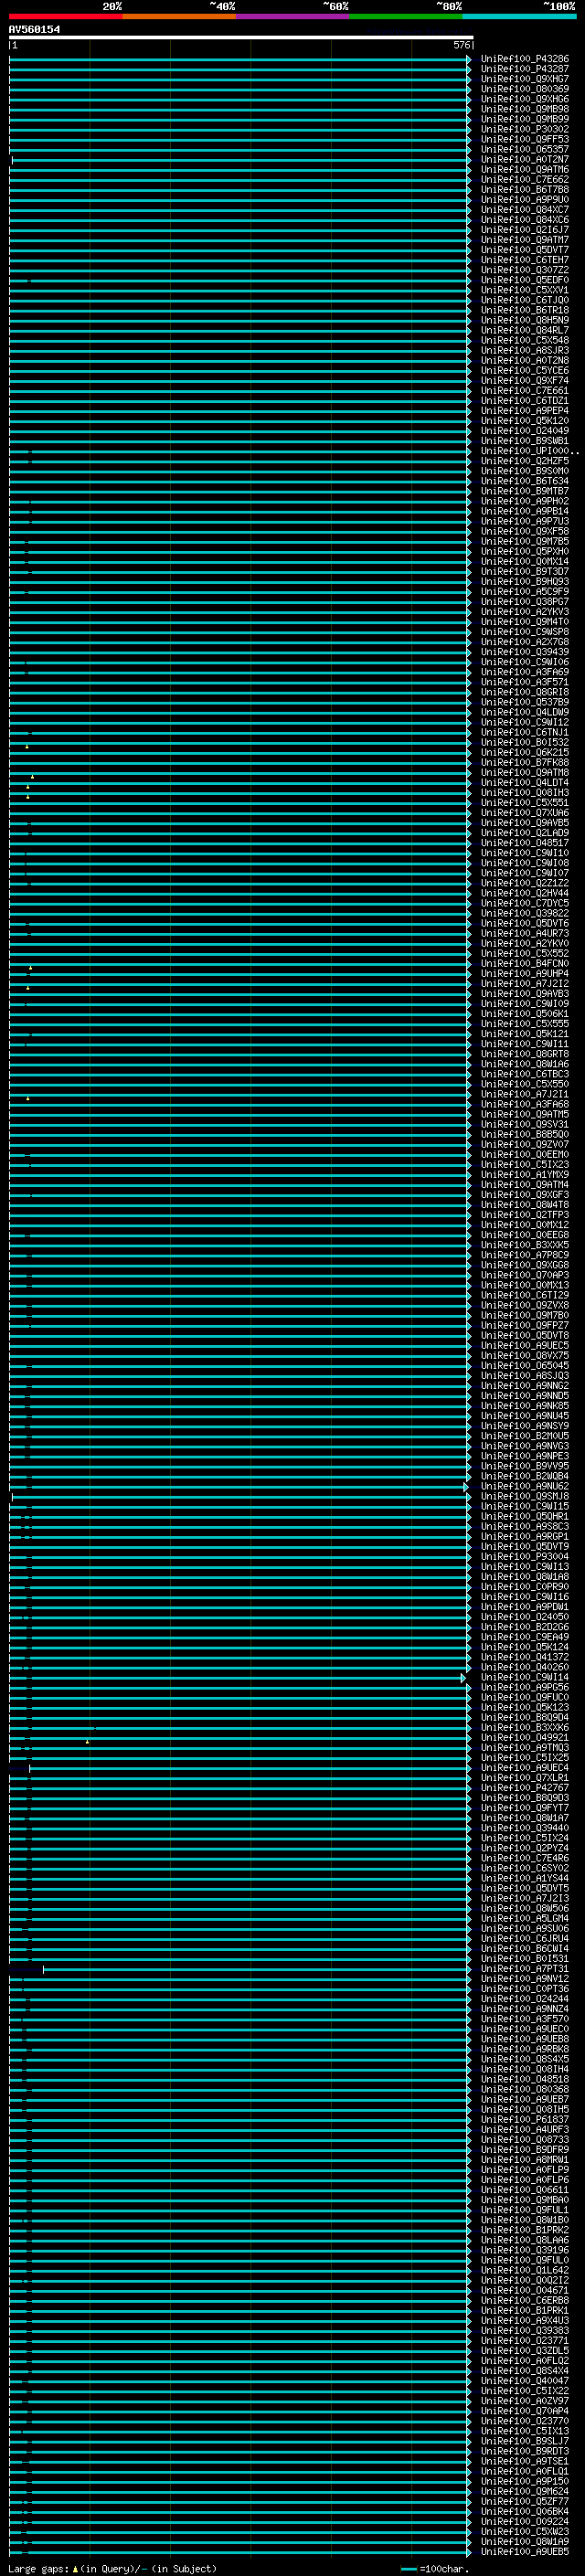Open the UniRef100_A9NU62 hit

click(524, 1487)
